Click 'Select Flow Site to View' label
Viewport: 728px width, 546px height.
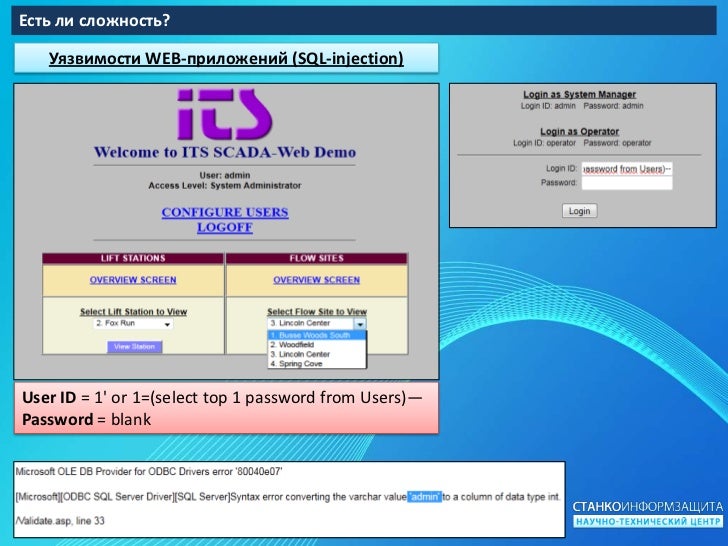click(x=317, y=312)
